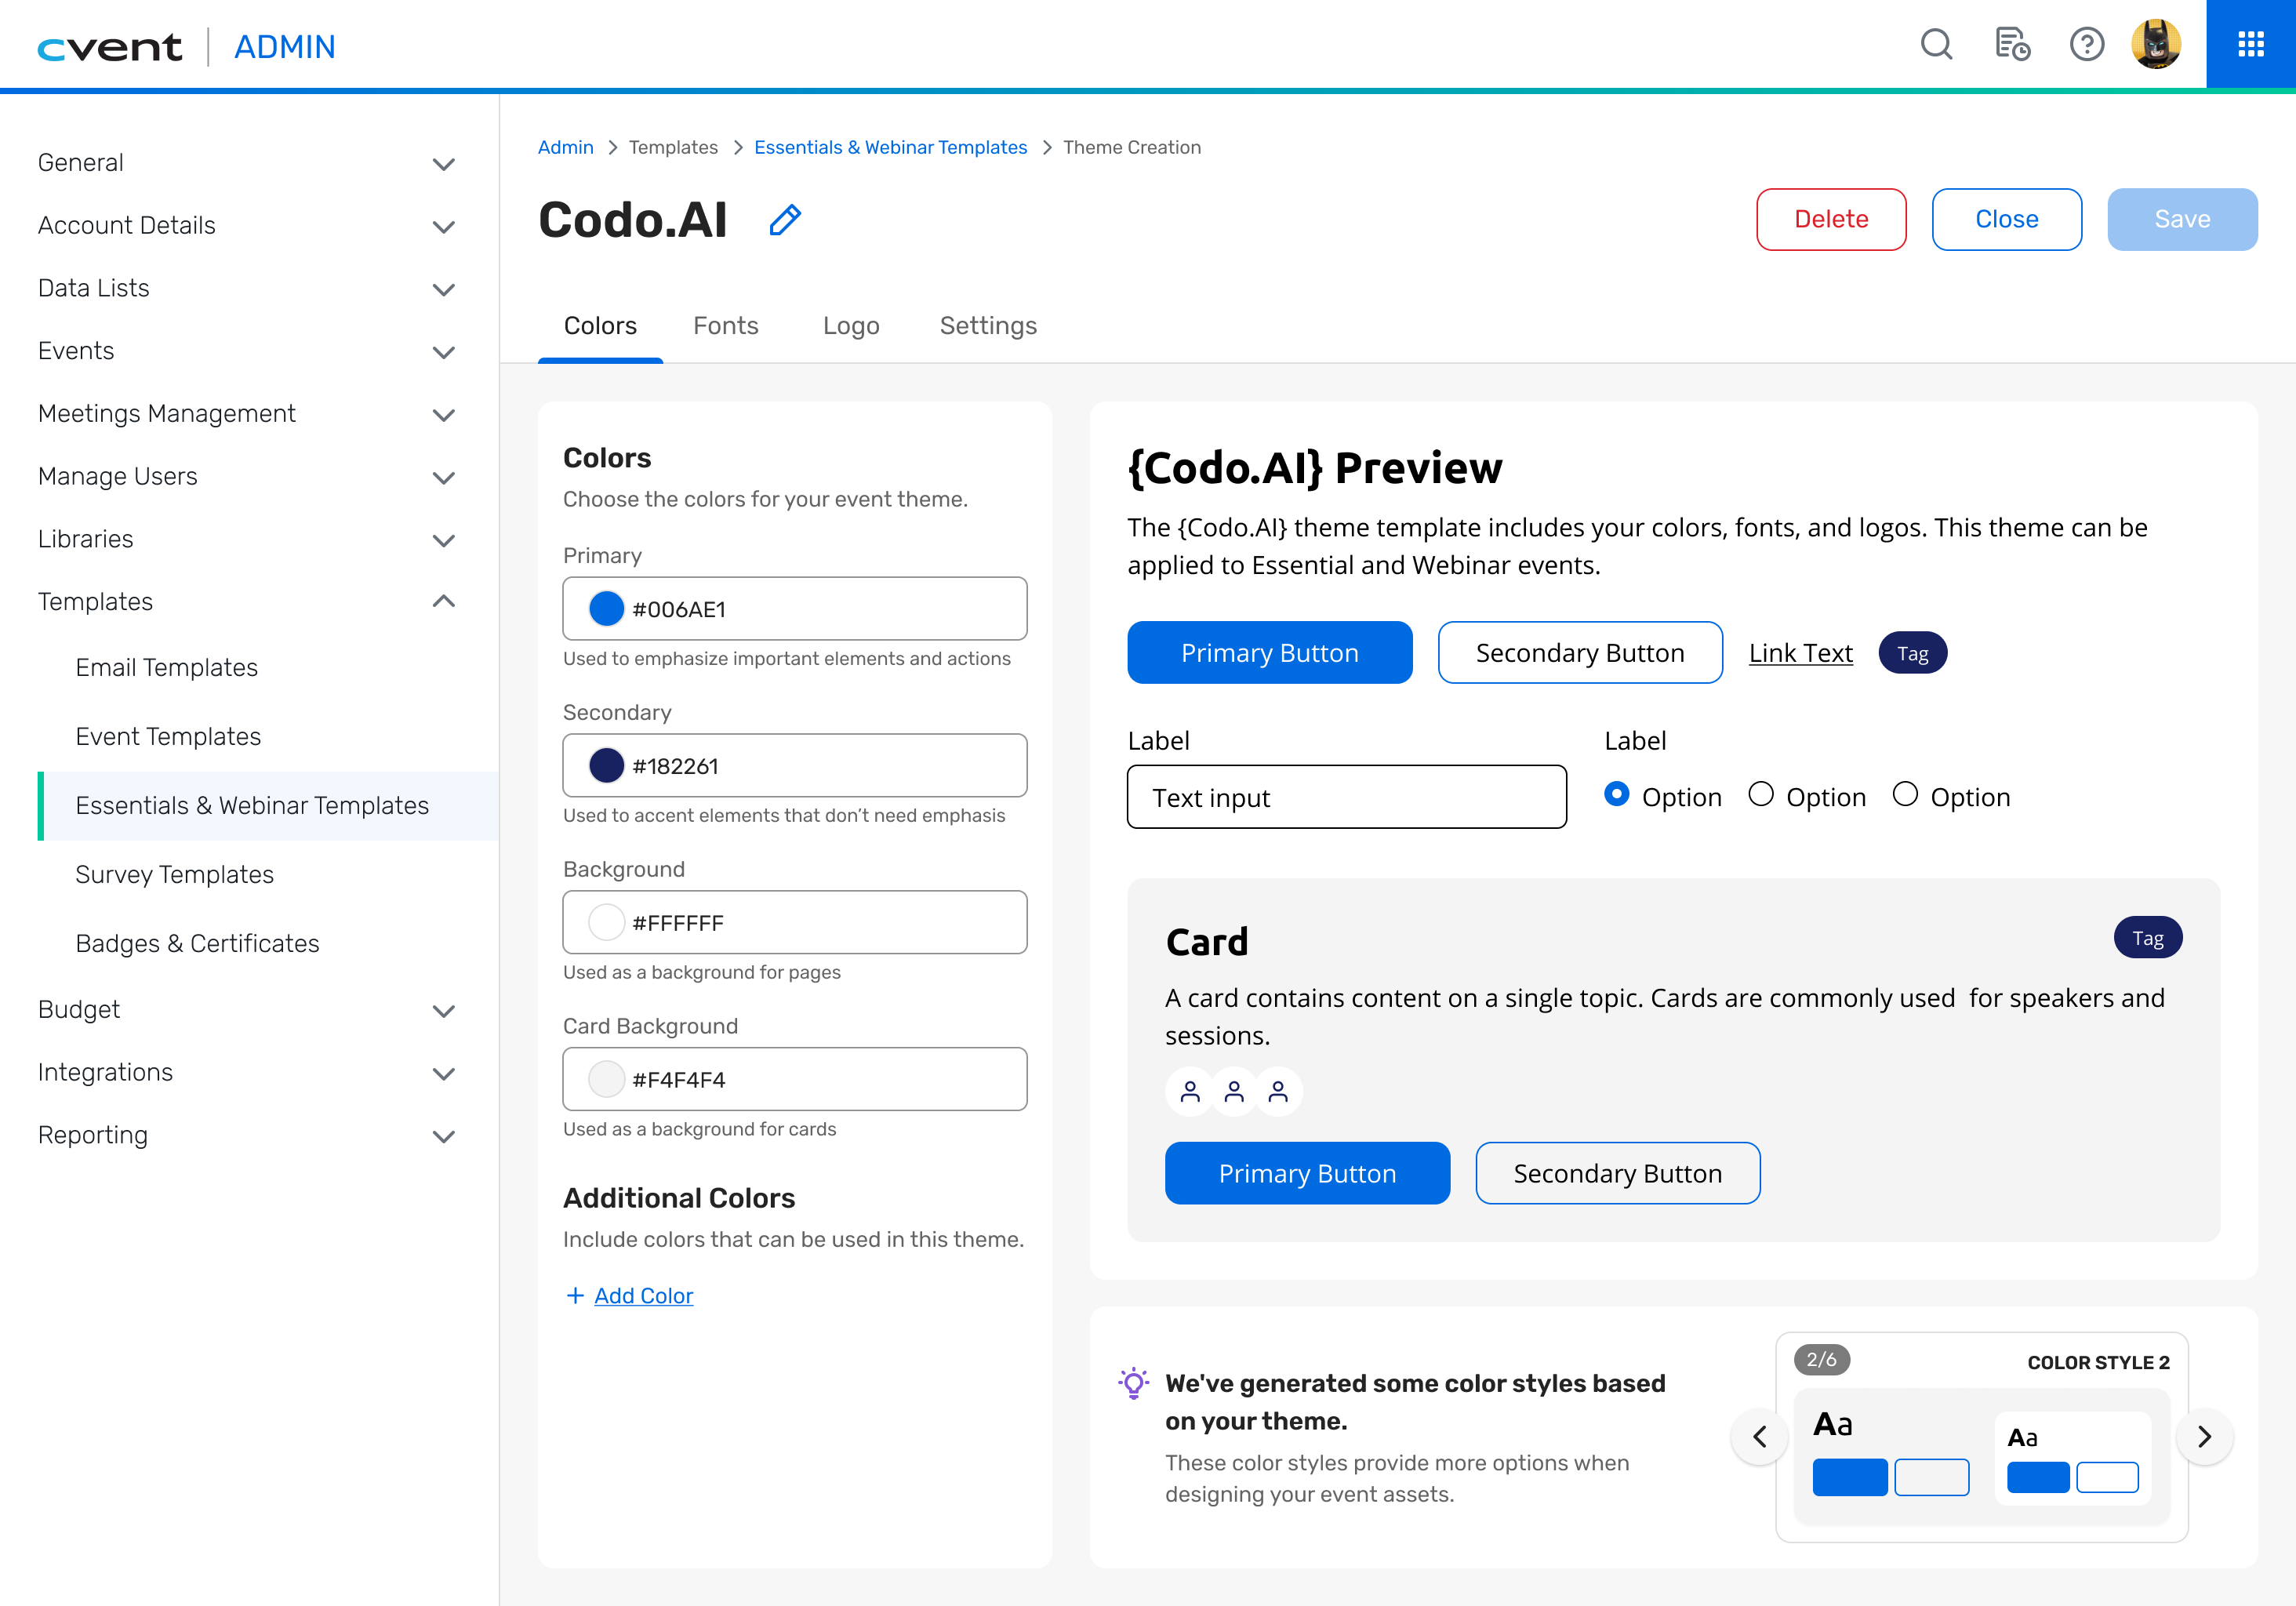
Task: Click top preview Primary Button
Action: [x=1270, y=653]
